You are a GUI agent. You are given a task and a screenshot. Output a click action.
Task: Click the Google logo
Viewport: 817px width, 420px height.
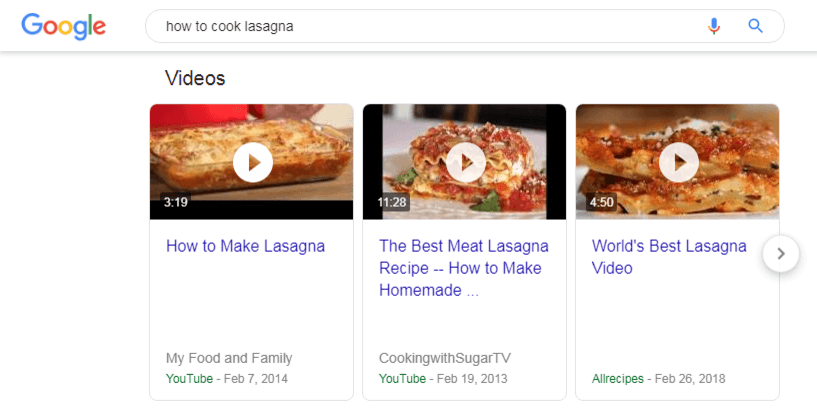(x=64, y=26)
